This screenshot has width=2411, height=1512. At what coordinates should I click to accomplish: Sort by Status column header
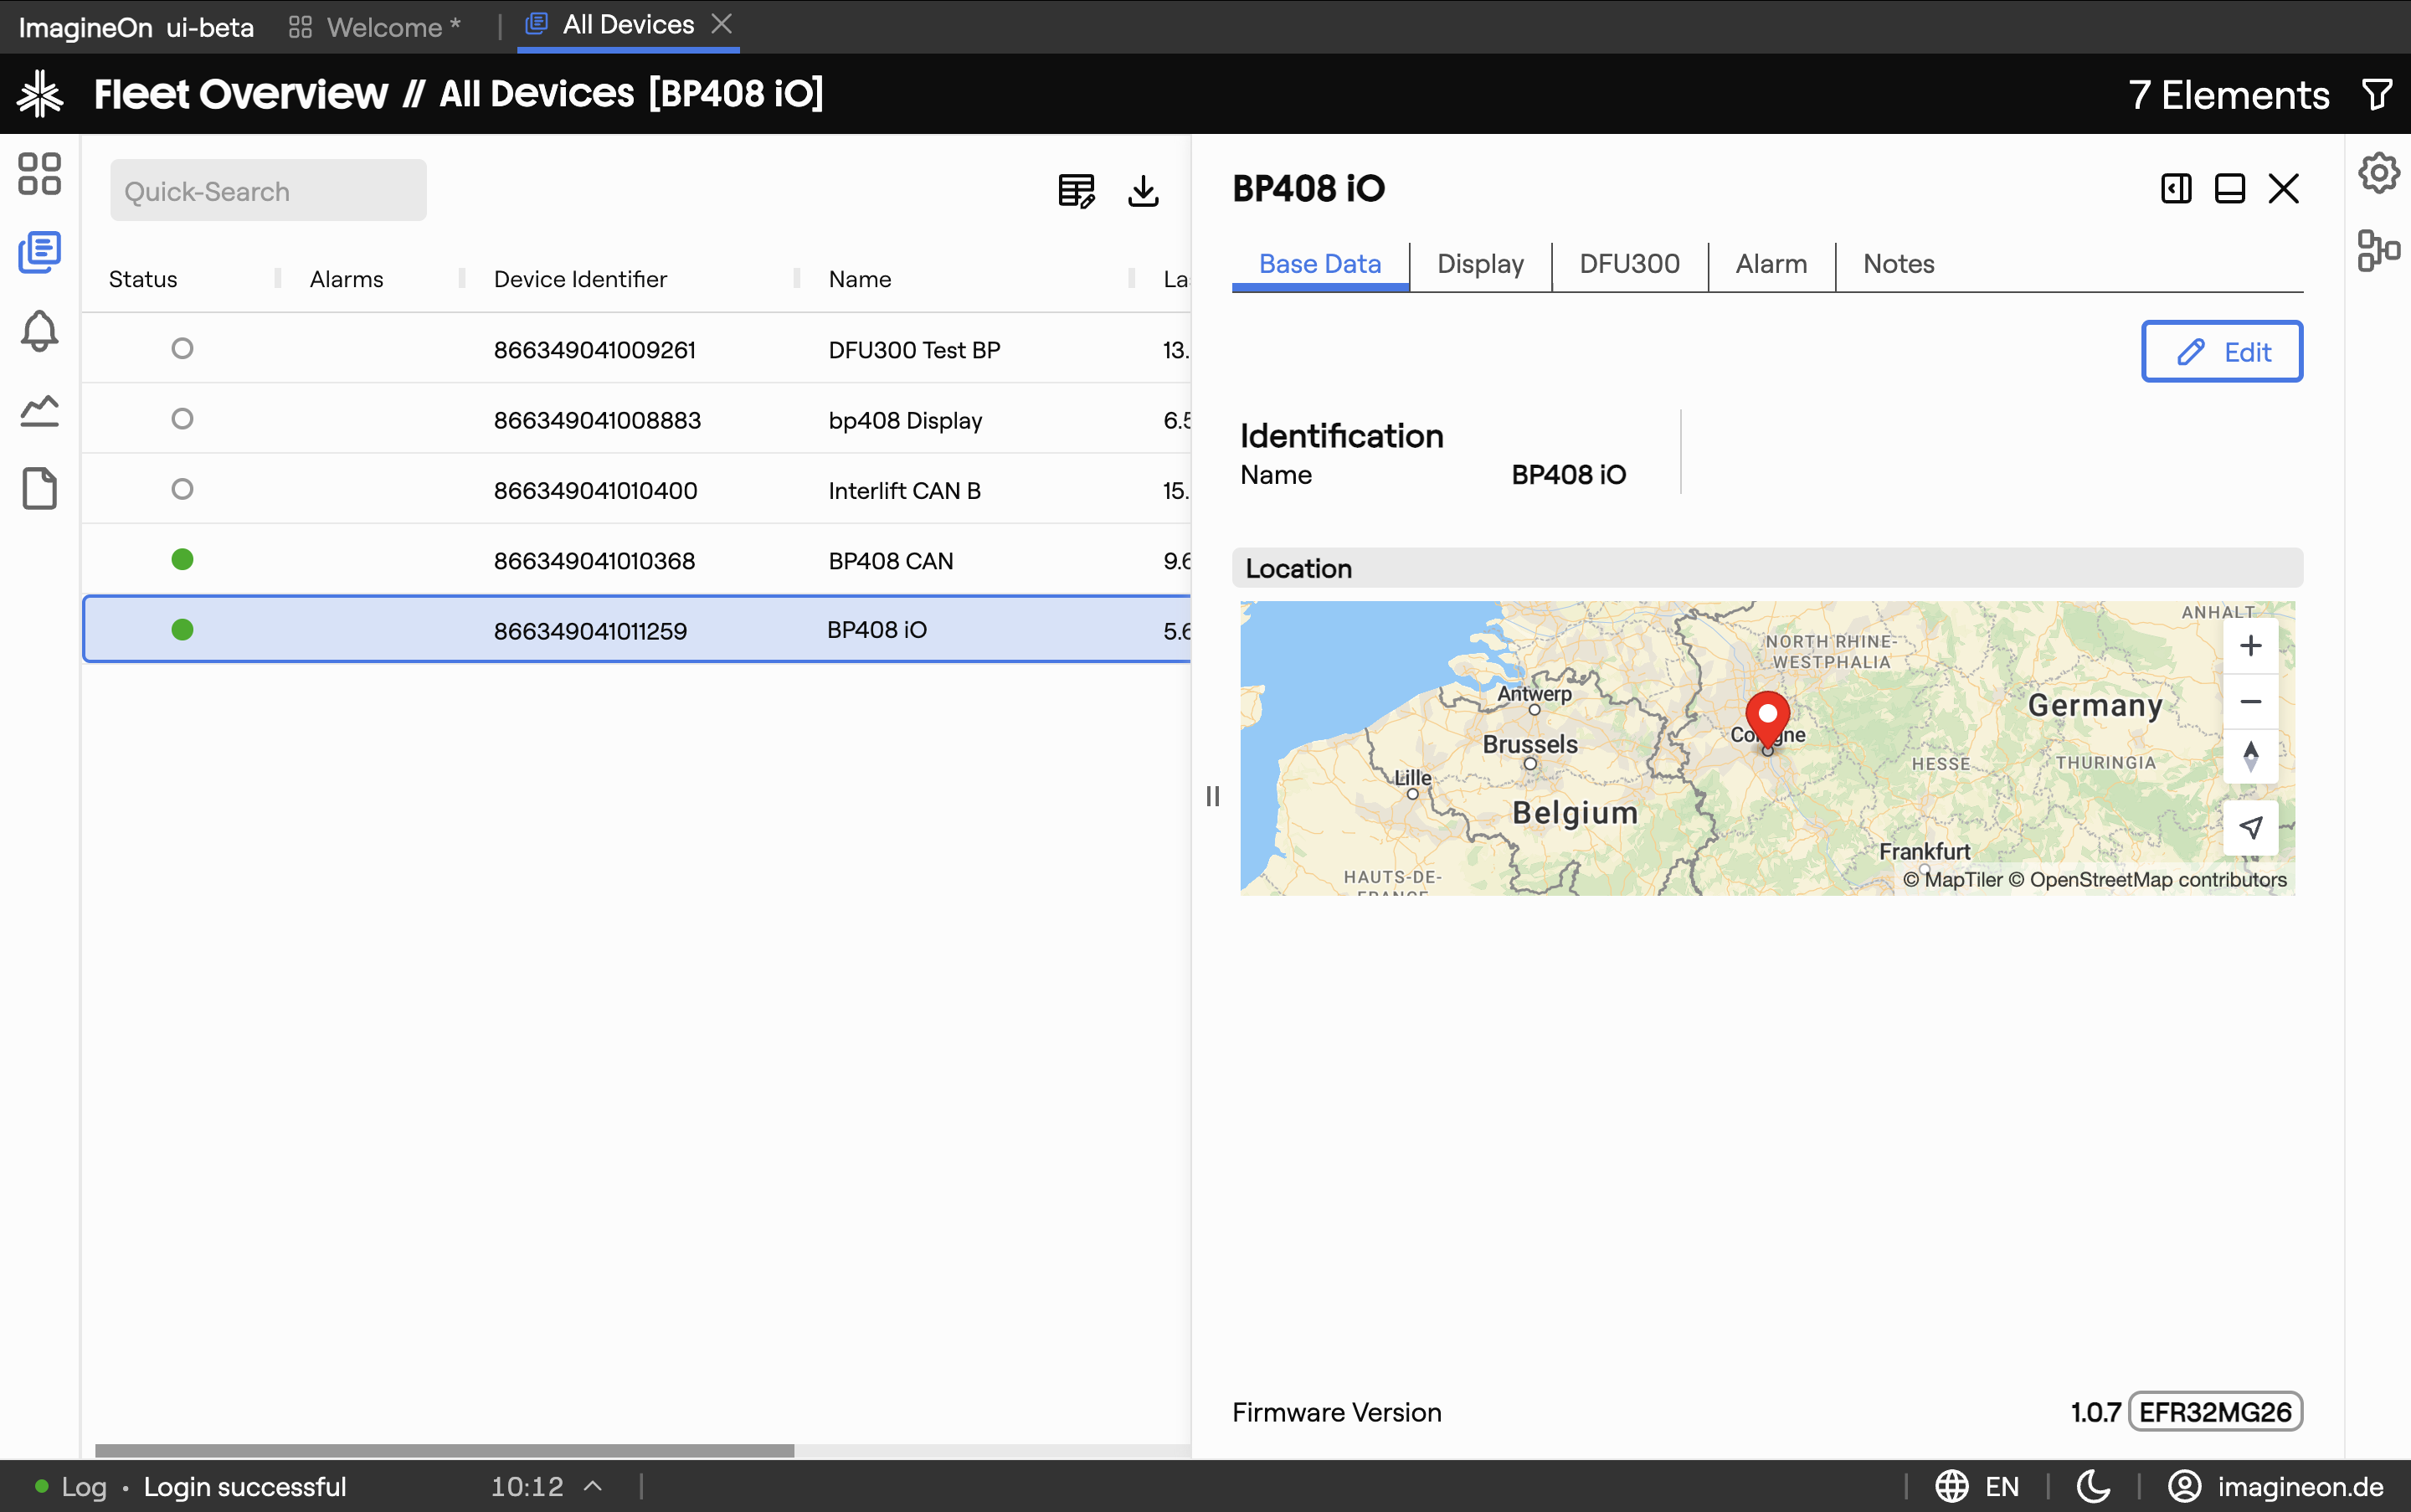pos(143,280)
